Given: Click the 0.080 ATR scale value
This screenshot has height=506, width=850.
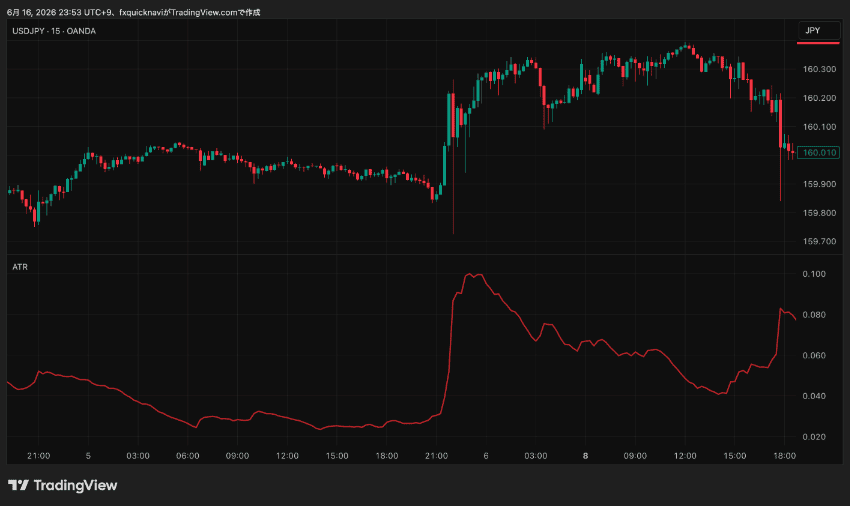Looking at the screenshot, I should point(814,315).
